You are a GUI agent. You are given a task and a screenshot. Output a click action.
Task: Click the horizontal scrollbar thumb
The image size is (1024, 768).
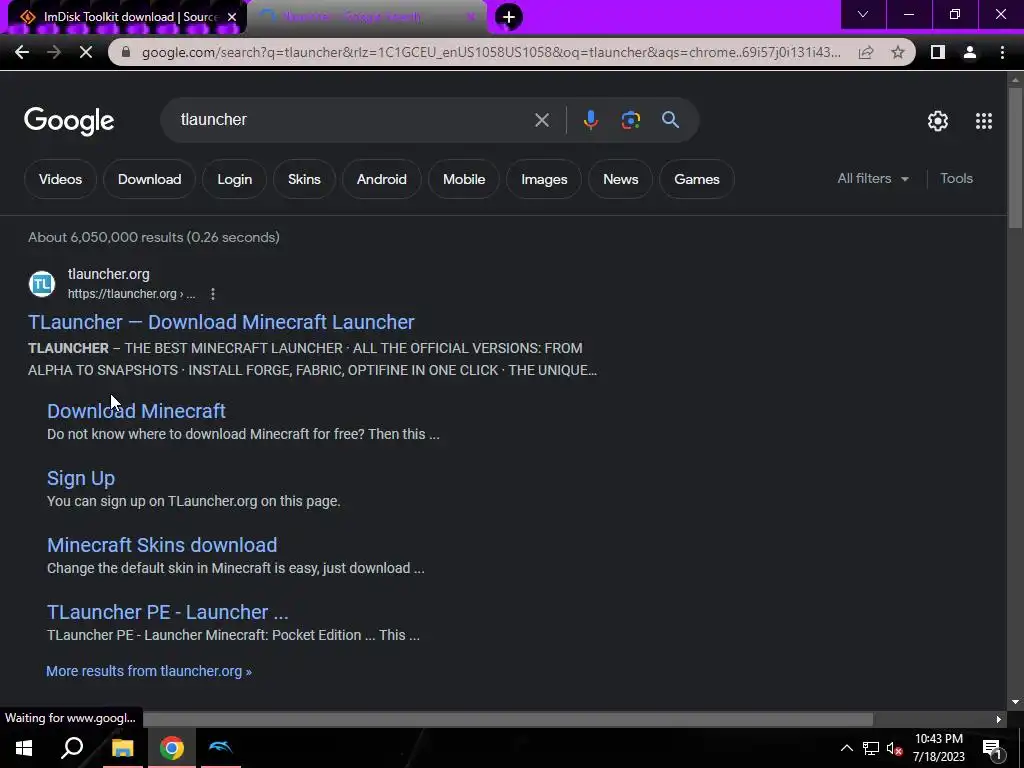pyautogui.click(x=508, y=719)
